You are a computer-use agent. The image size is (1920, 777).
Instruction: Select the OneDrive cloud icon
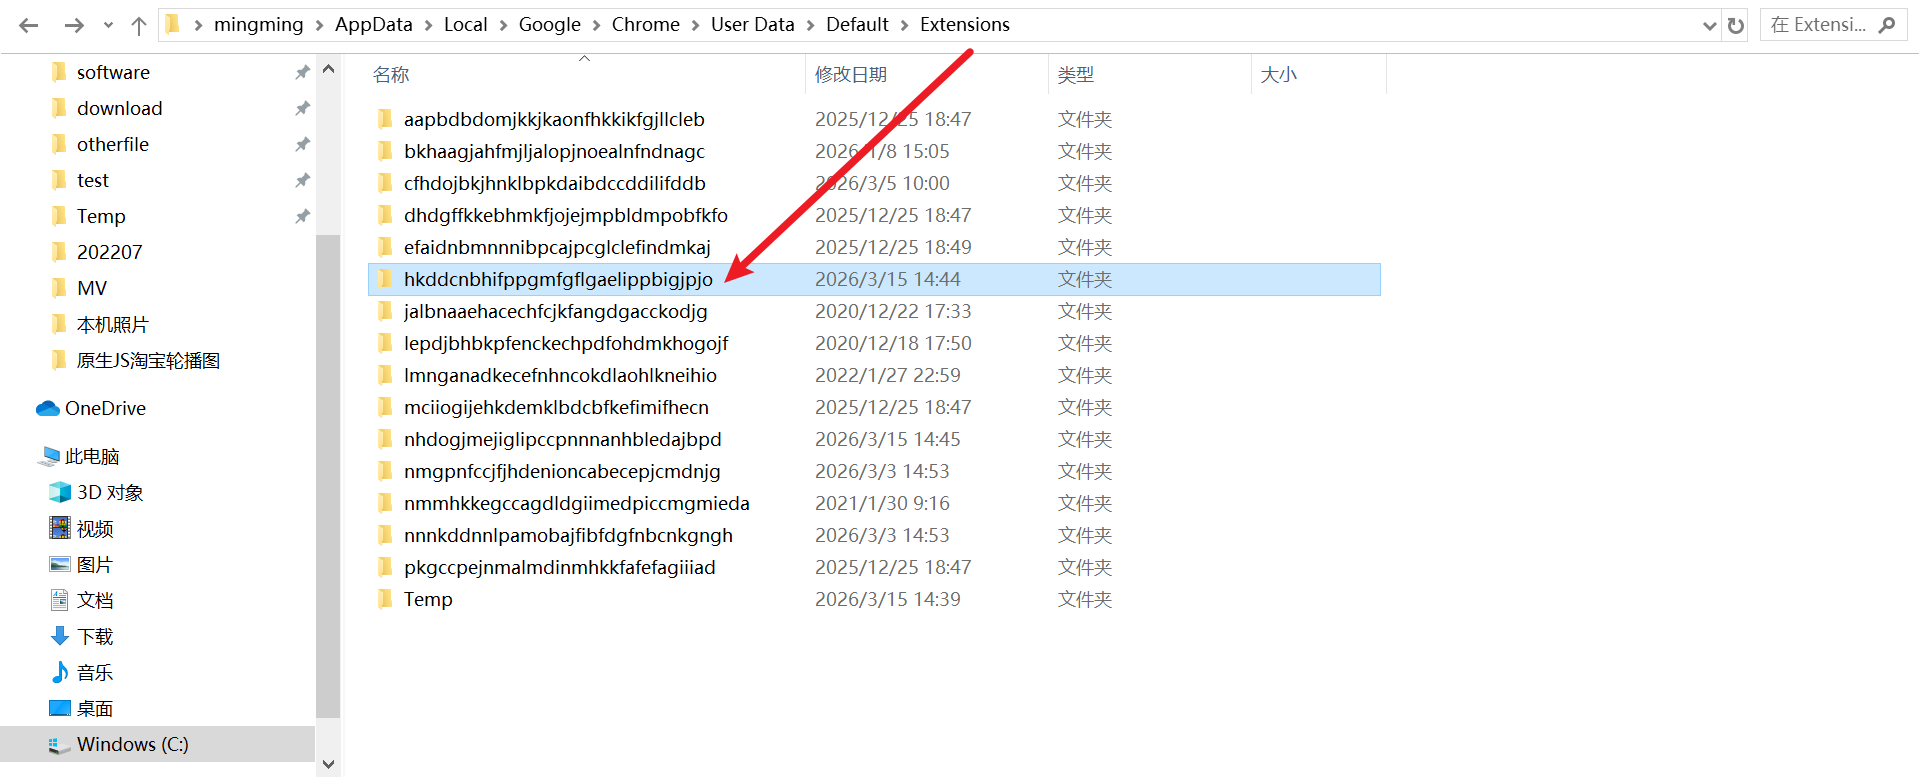[48, 409]
